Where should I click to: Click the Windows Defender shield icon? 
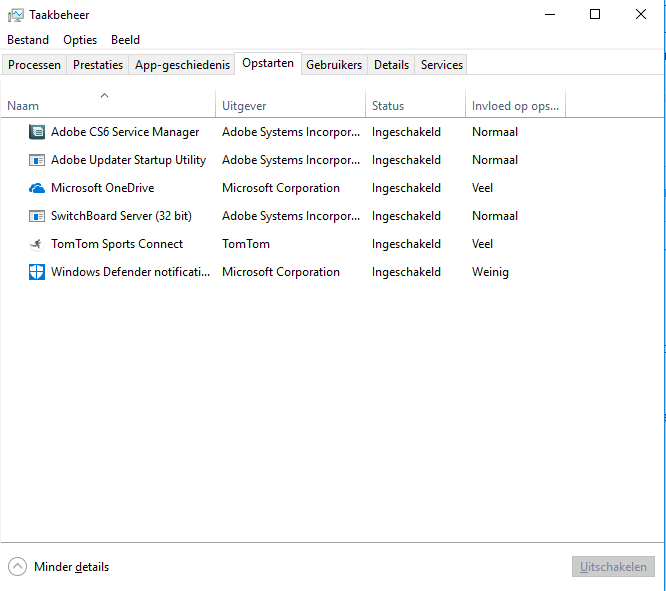click(37, 272)
